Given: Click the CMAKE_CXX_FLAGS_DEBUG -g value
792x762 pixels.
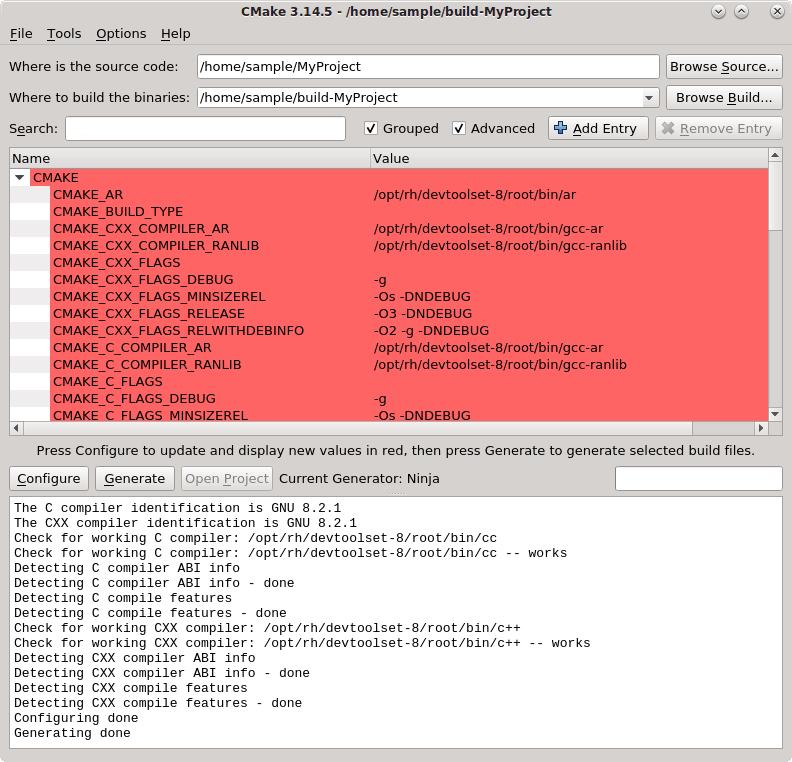Looking at the screenshot, I should tap(380, 280).
